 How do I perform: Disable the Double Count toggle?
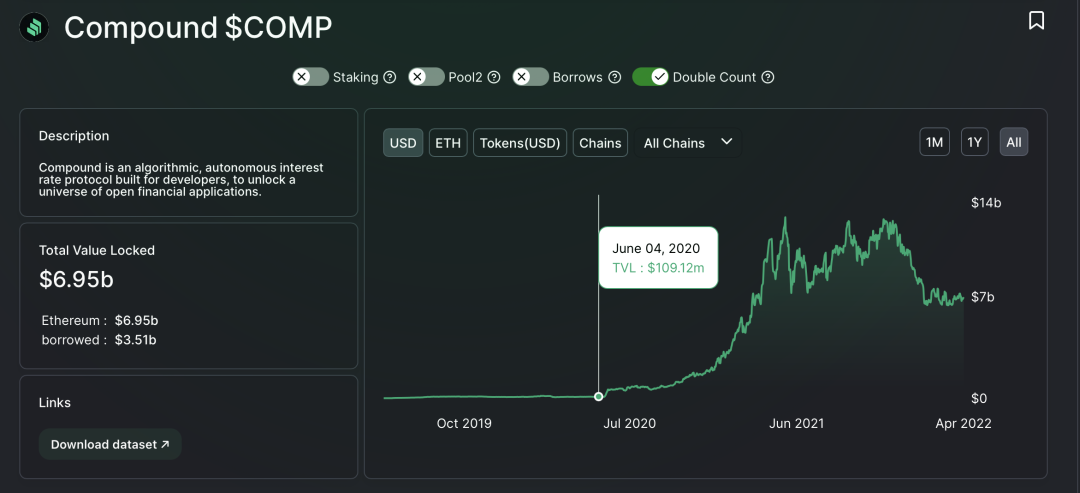[x=651, y=77]
